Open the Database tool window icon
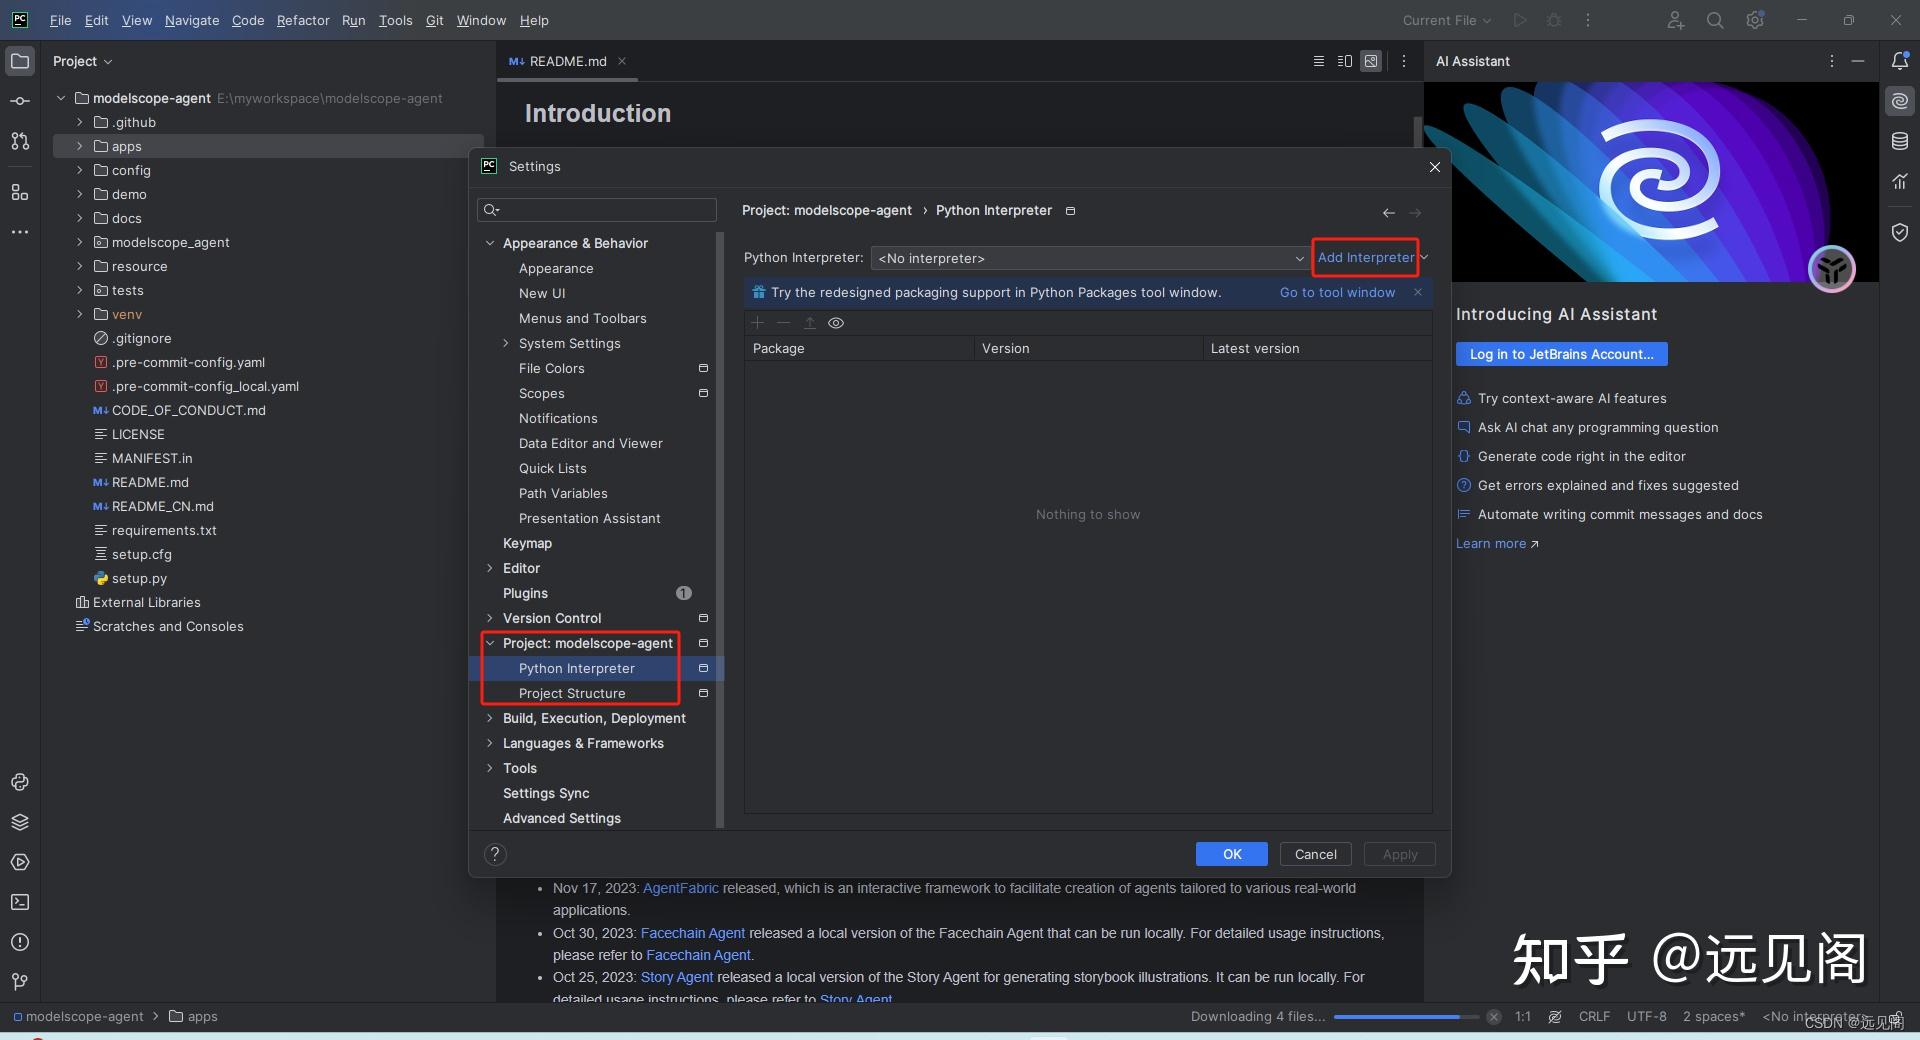1920x1040 pixels. tap(1899, 141)
